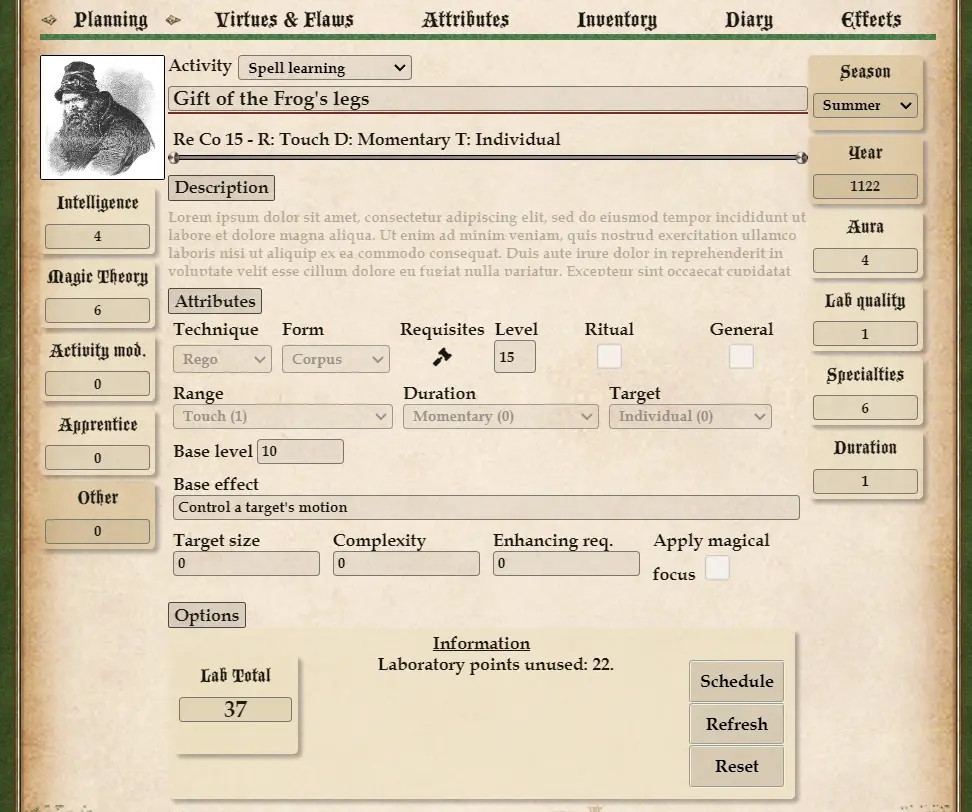Open the Virtues & Flaws tab
Viewport: 972px width, 812px height.
pos(284,20)
